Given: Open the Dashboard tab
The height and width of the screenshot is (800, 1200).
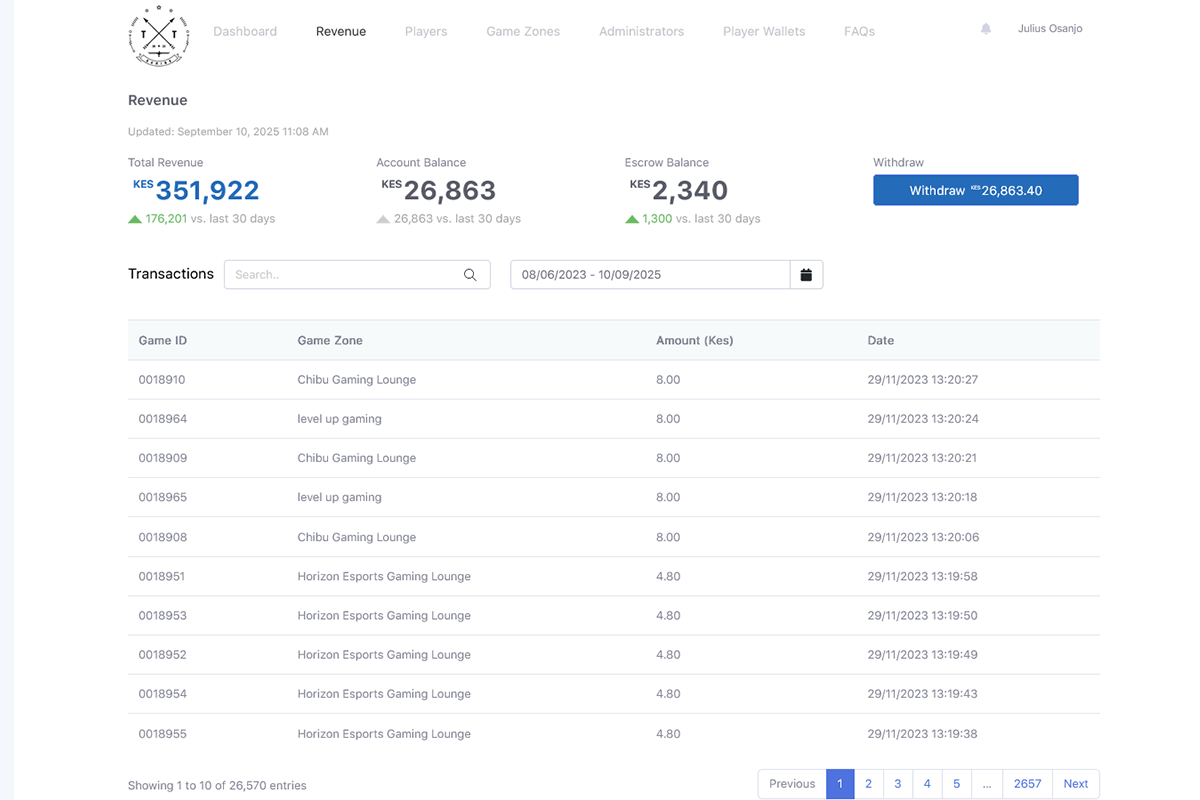Looking at the screenshot, I should click(245, 32).
